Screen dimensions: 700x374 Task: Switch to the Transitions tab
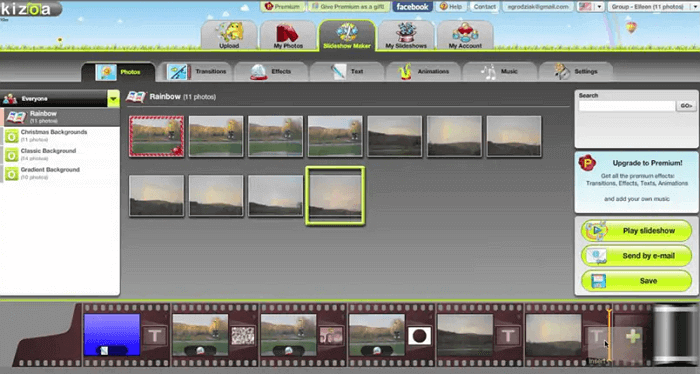pyautogui.click(x=197, y=71)
